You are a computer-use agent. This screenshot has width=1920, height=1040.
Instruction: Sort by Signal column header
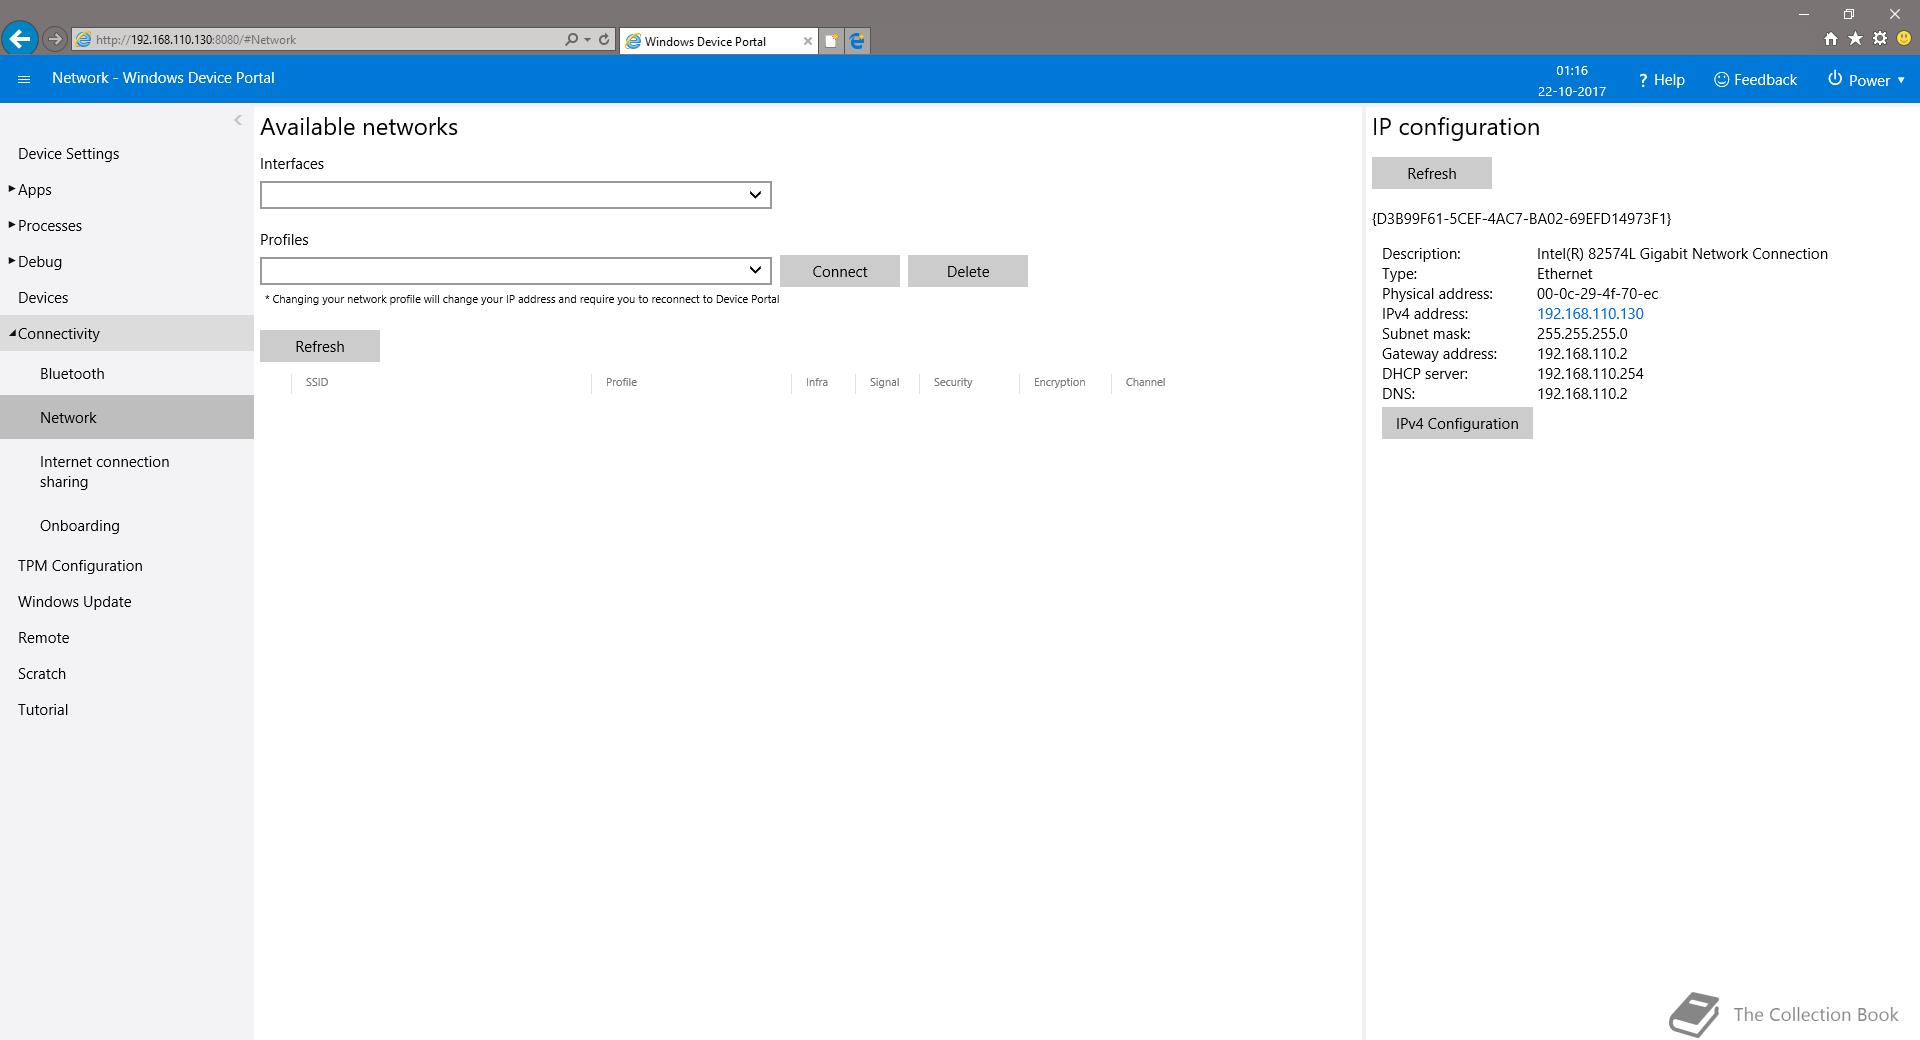pos(884,382)
